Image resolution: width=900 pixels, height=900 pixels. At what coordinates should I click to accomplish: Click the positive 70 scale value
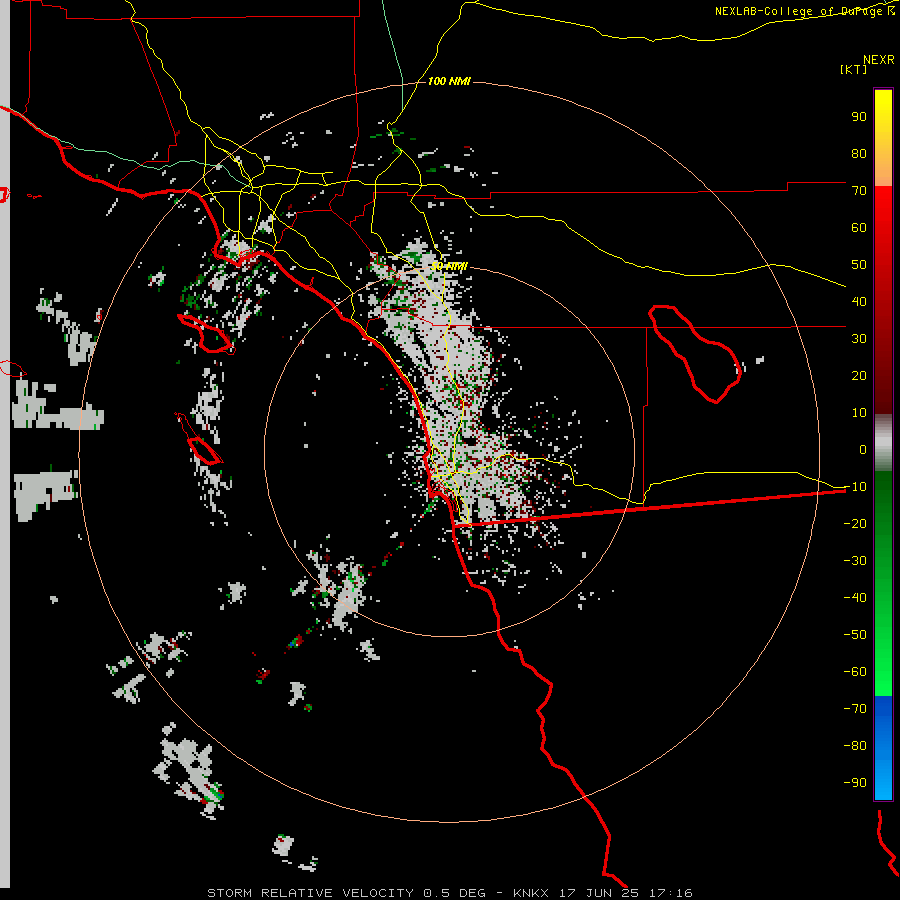click(859, 191)
